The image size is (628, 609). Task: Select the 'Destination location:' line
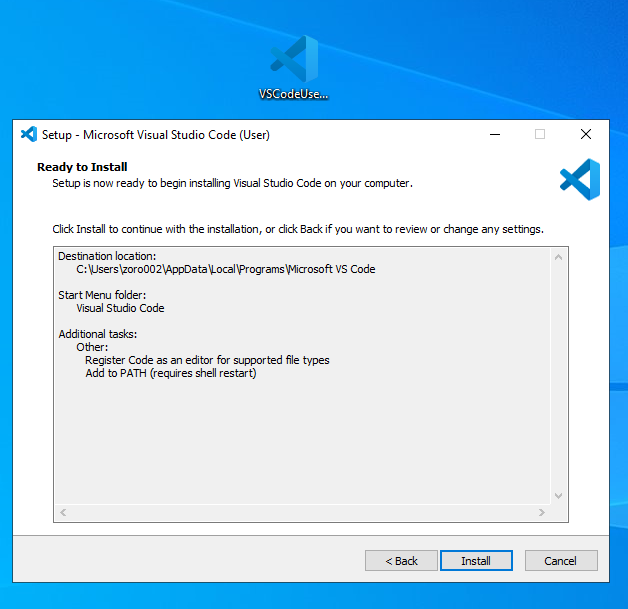tap(107, 256)
